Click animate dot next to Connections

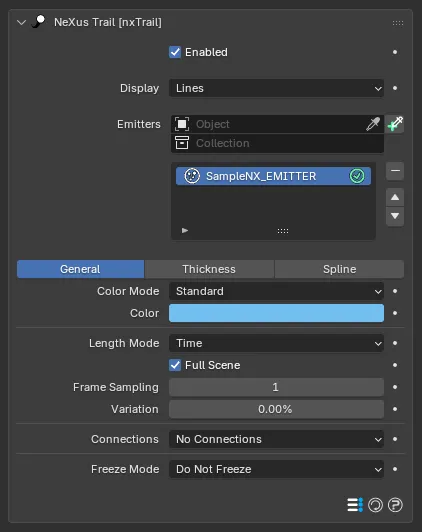click(395, 439)
